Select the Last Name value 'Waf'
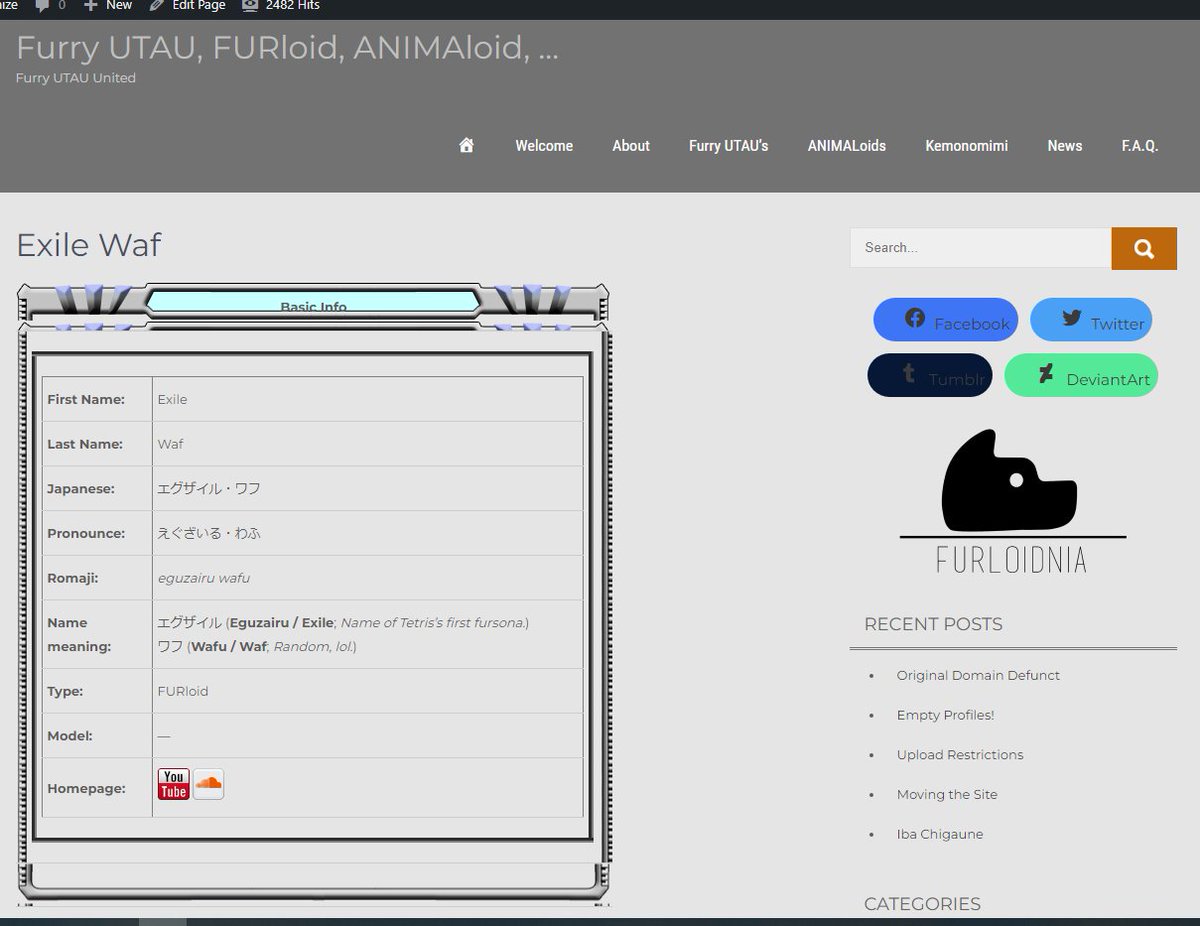The width and height of the screenshot is (1200, 926). point(170,444)
